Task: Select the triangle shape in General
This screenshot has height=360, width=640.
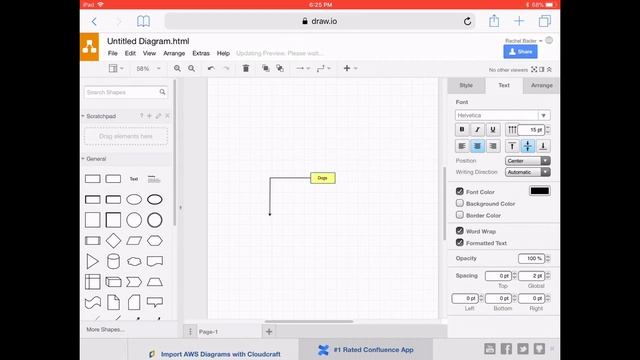Action: click(x=92, y=261)
